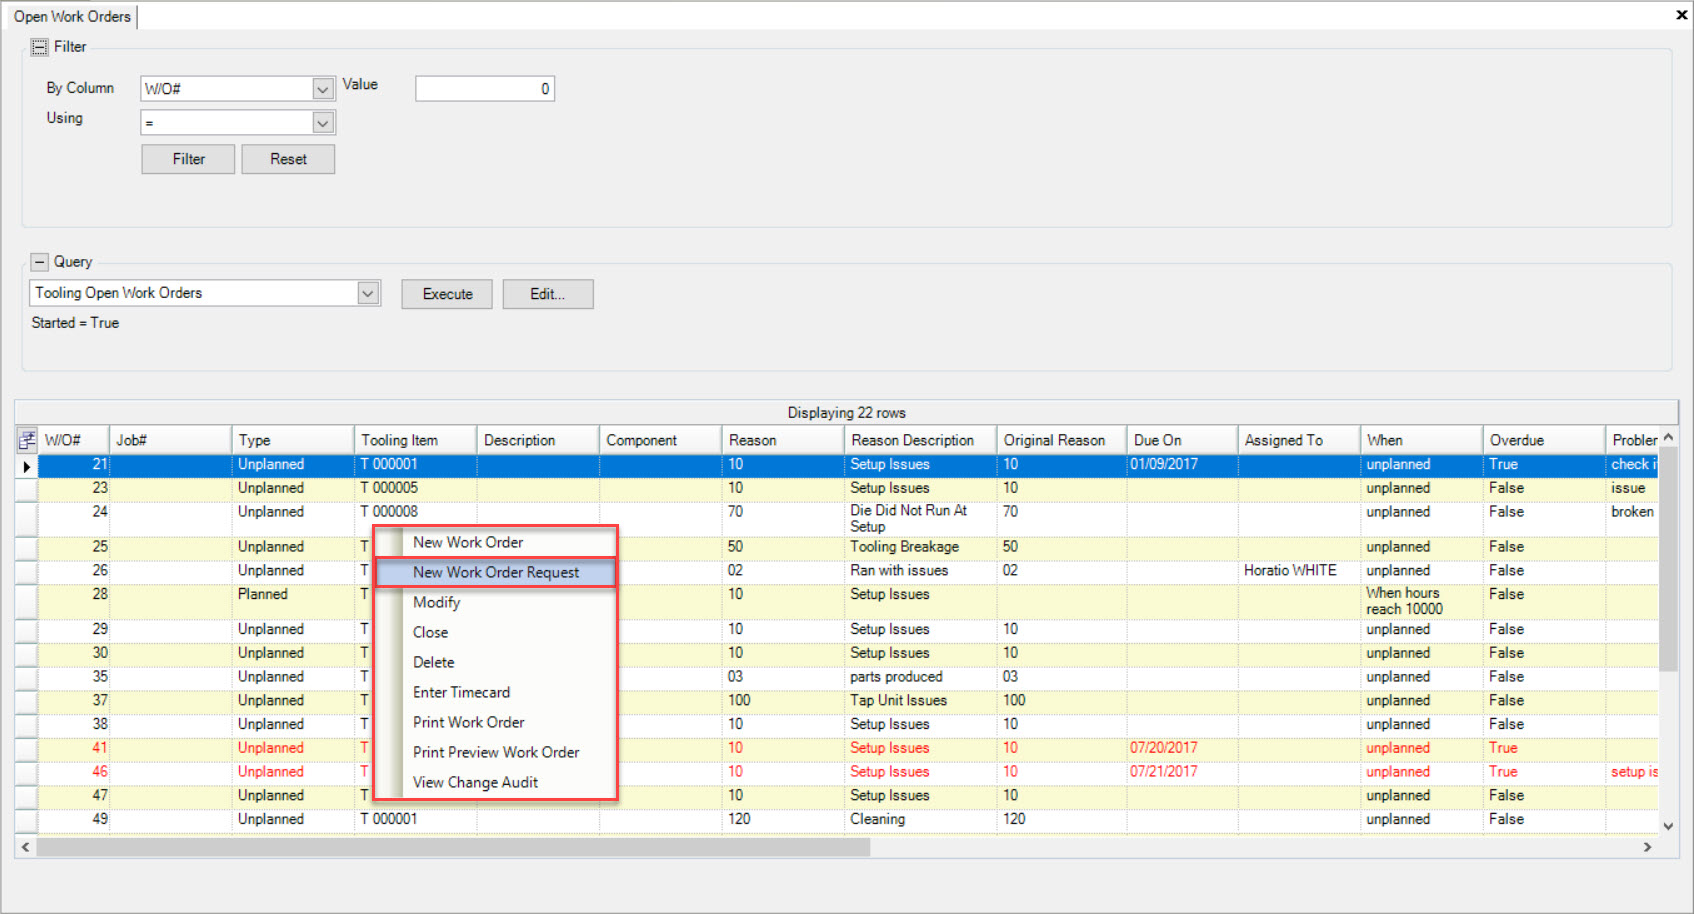Select Modify in the context menu
1694x914 pixels.
pyautogui.click(x=496, y=602)
